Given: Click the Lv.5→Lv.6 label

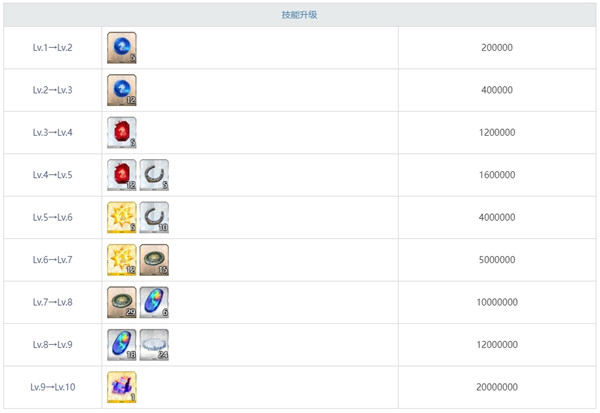Looking at the screenshot, I should 52,218.
